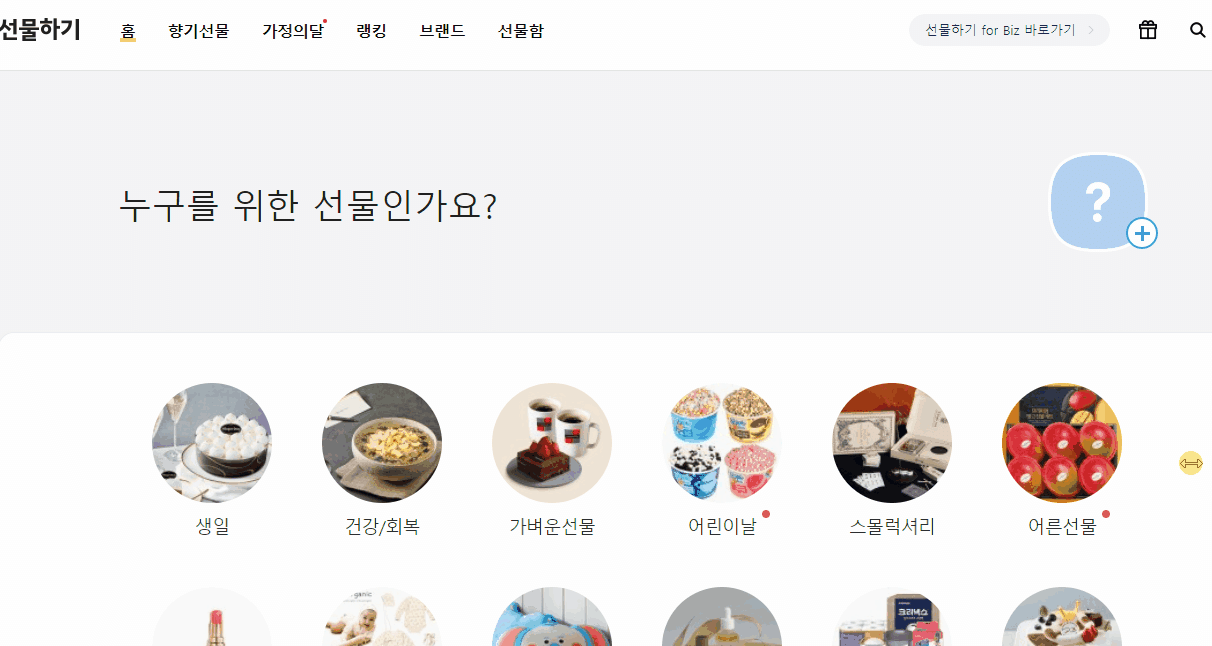This screenshot has width=1212, height=646.
Task: Open the 랭킹 page
Action: [372, 31]
